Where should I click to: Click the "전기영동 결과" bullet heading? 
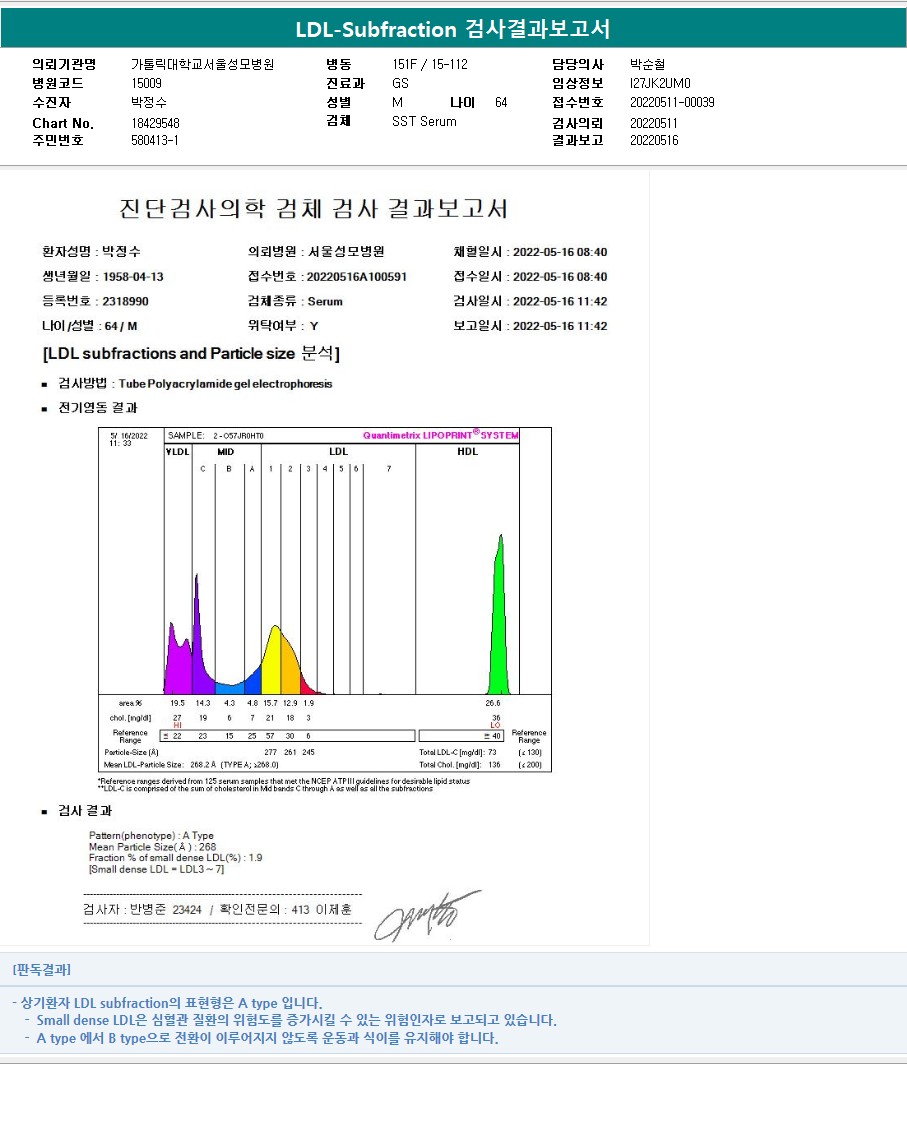pos(98,408)
